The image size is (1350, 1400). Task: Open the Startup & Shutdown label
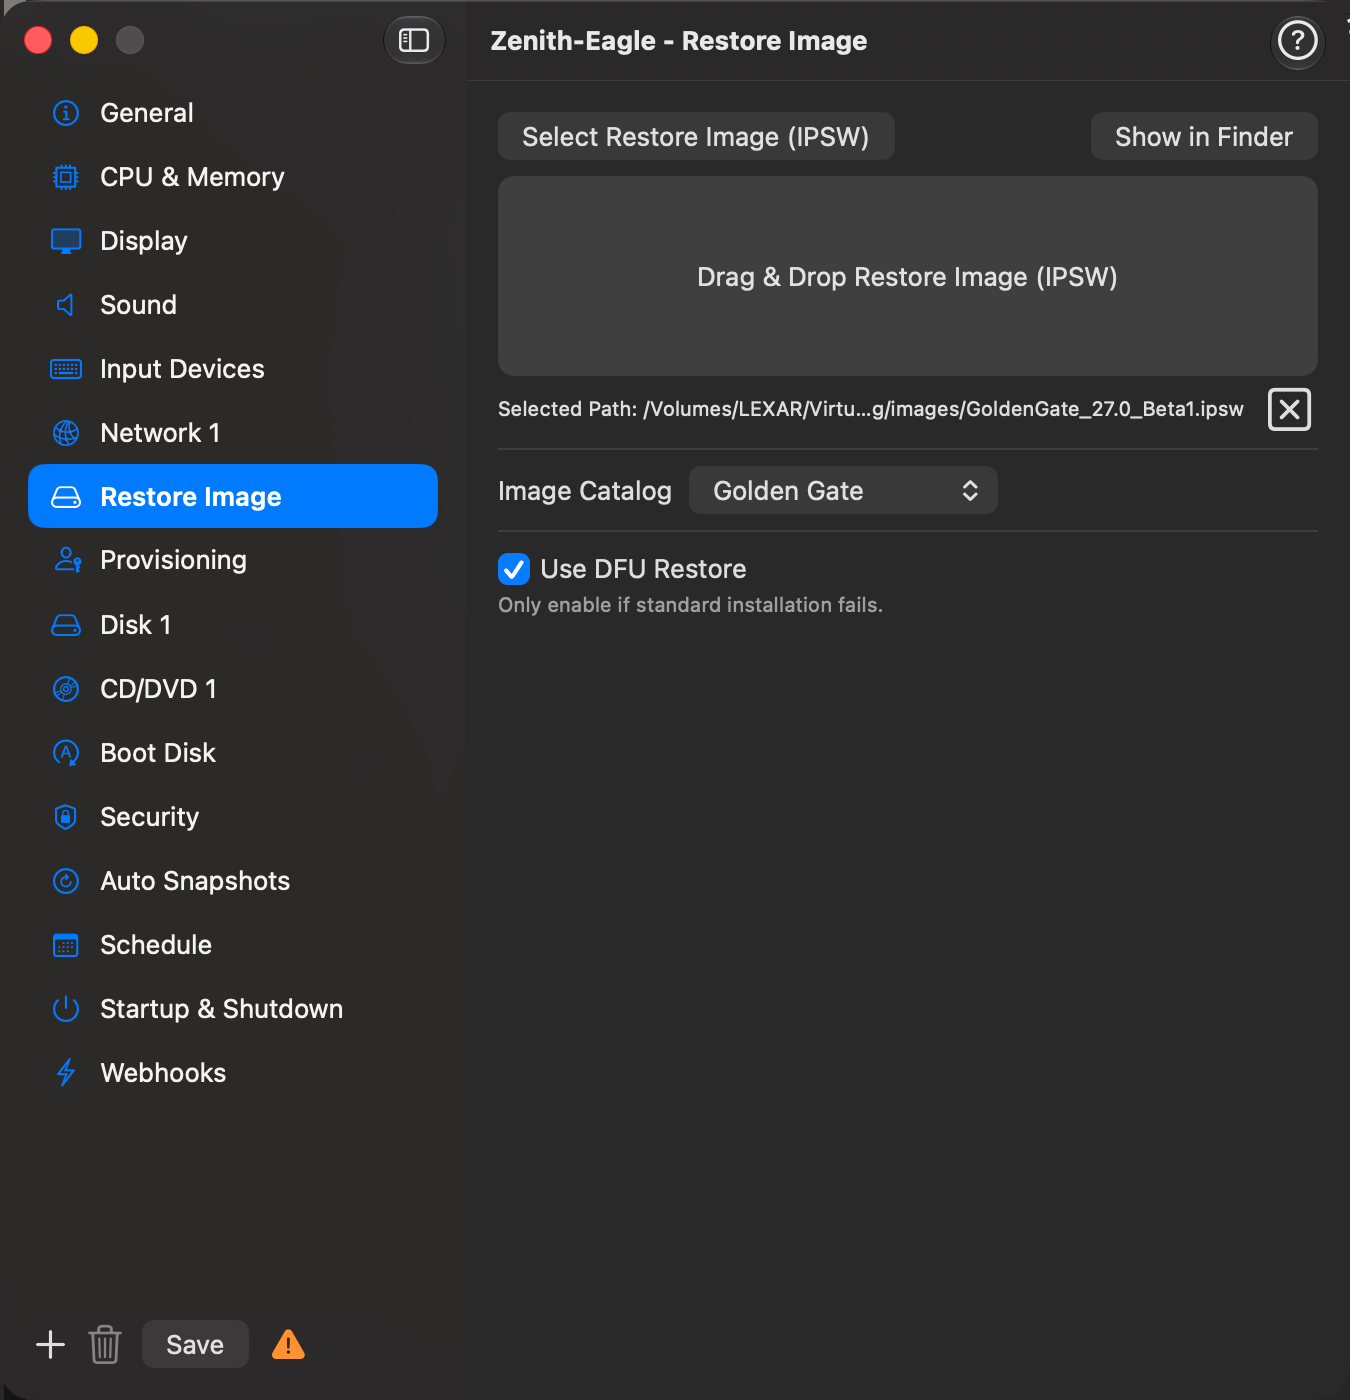tap(221, 1009)
